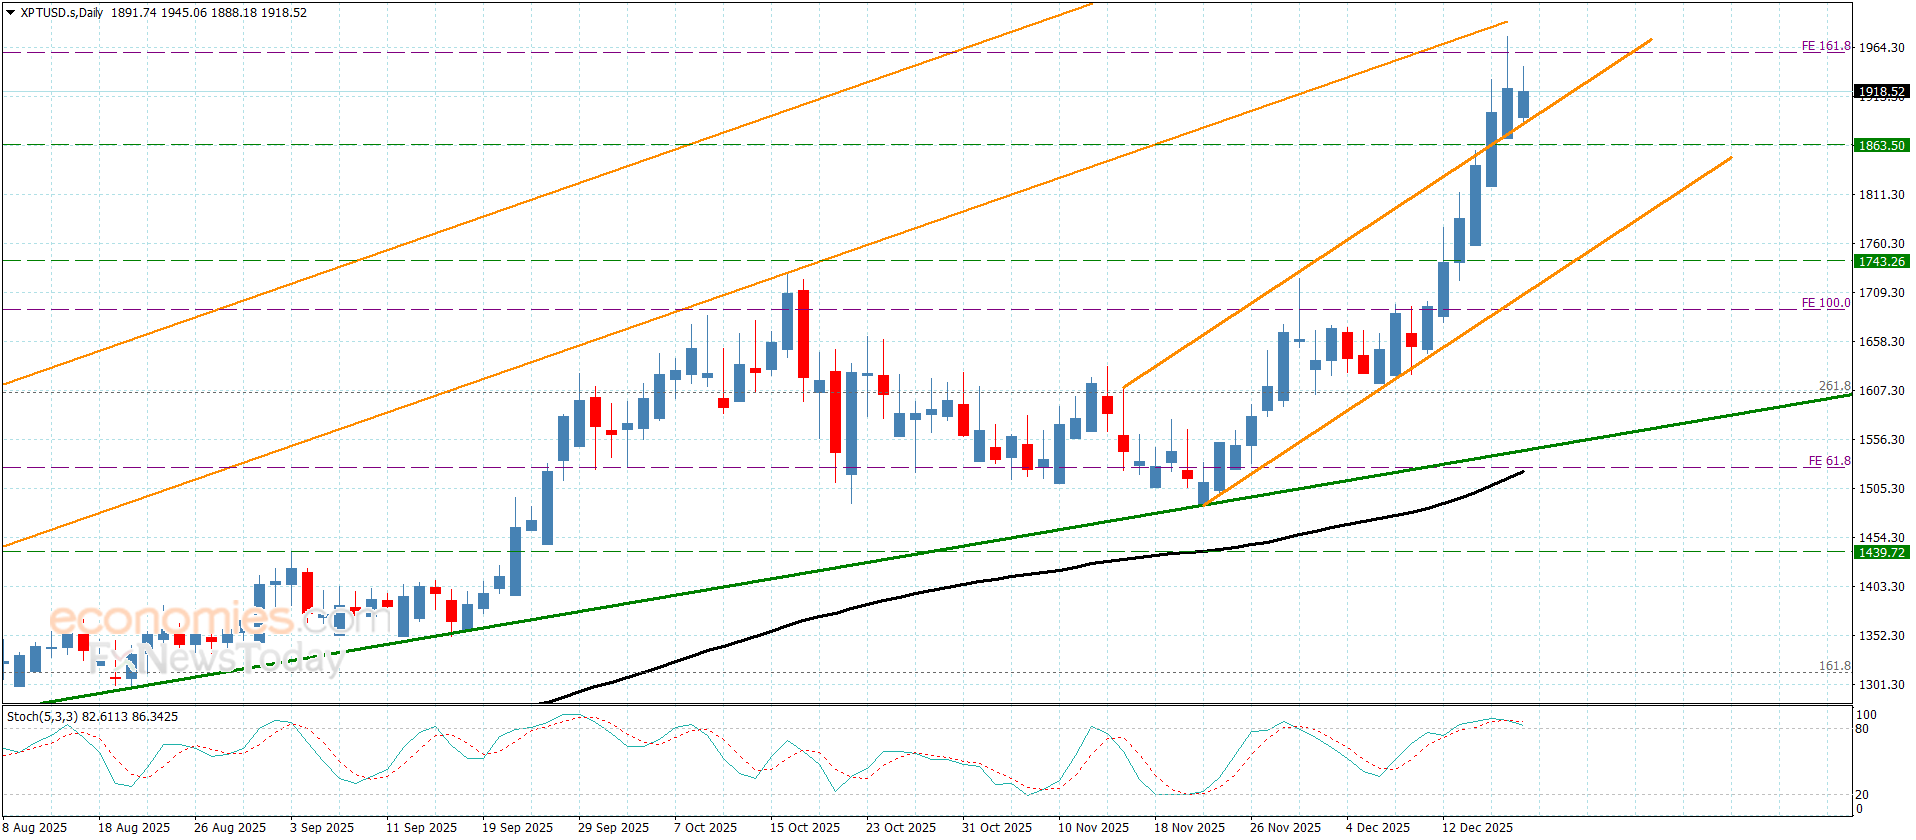Click the gray 261.8 Fibonacci label
The image size is (1916, 840).
coord(1834,386)
